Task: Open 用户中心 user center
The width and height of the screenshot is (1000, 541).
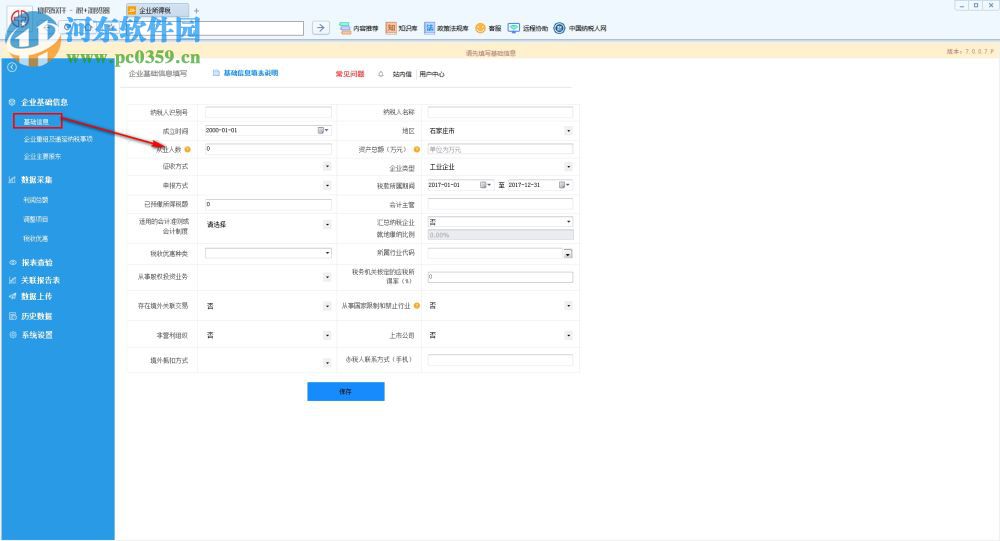Action: (x=432, y=74)
